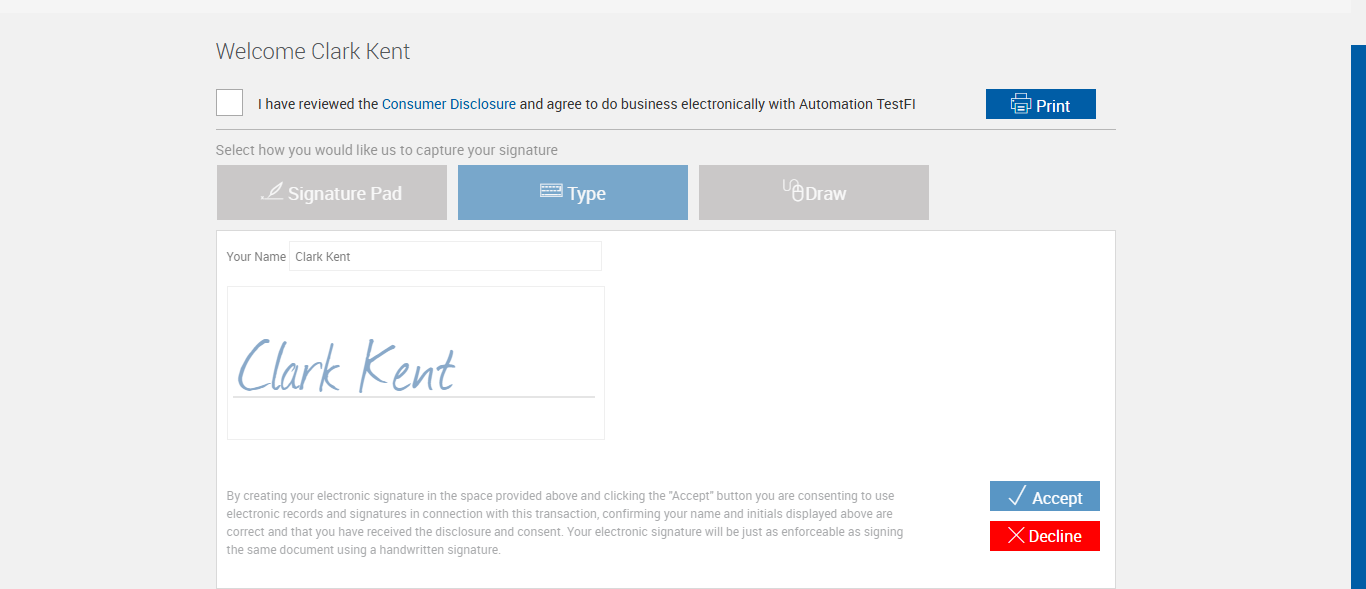The width and height of the screenshot is (1366, 589).
Task: Click the Your Name input field
Action: [x=445, y=256]
